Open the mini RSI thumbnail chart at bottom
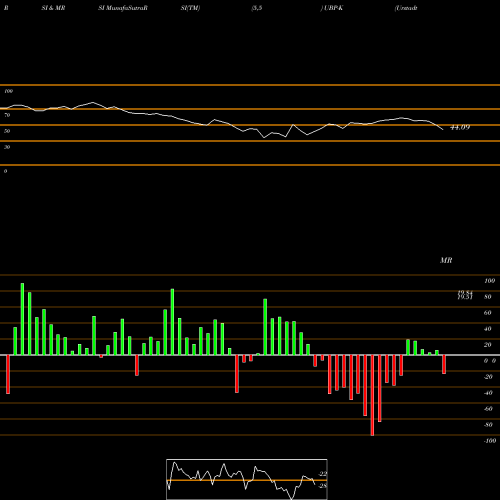Viewport: 500px width, 500px height. 247,479
